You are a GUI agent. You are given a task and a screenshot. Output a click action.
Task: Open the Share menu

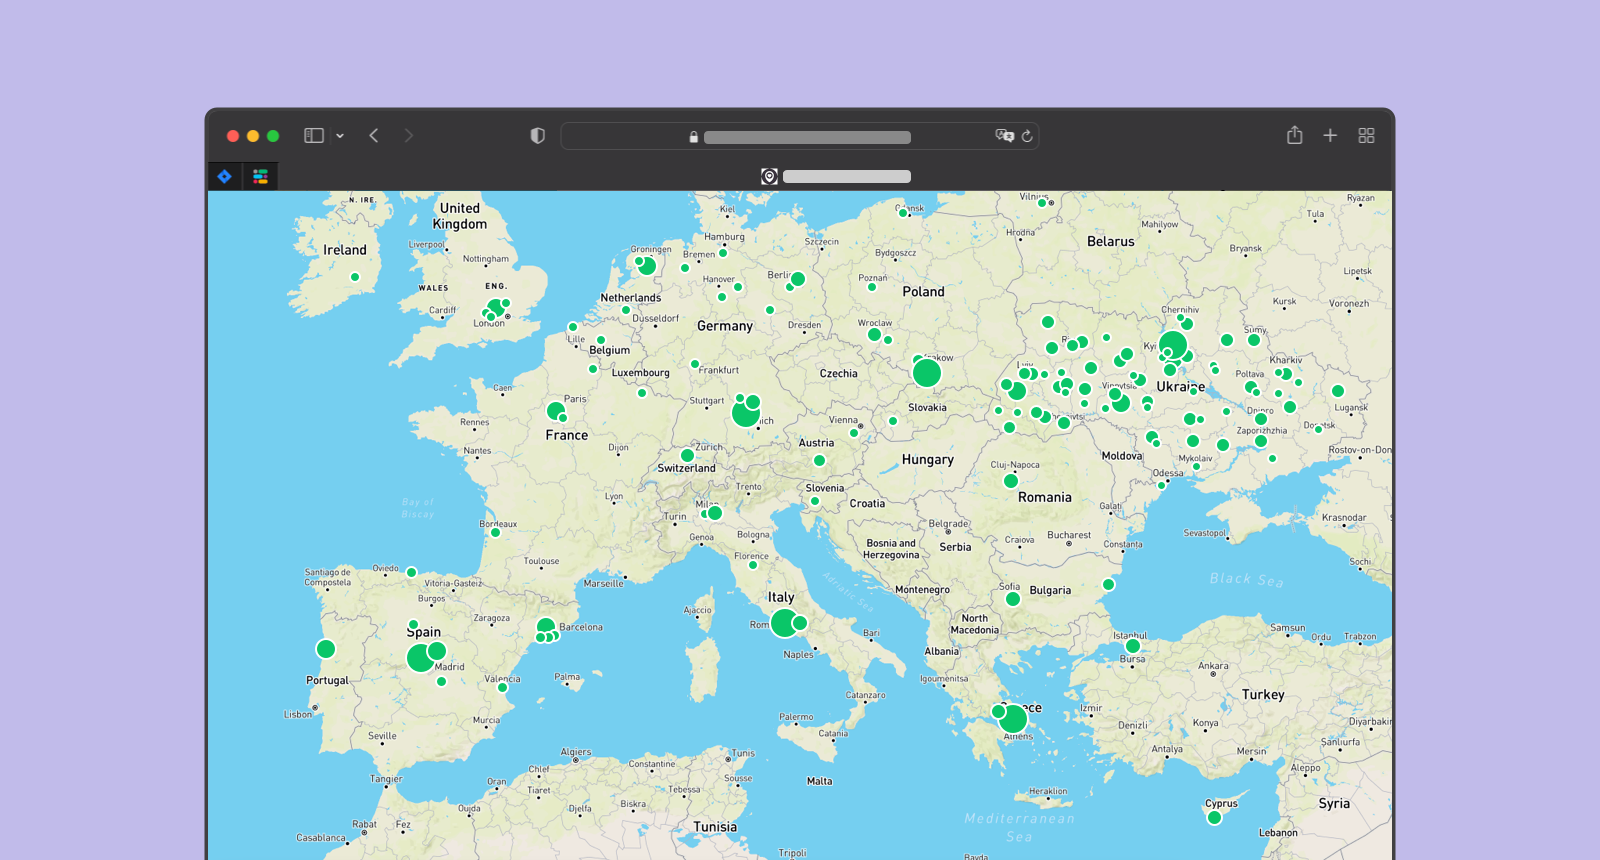coord(1294,136)
